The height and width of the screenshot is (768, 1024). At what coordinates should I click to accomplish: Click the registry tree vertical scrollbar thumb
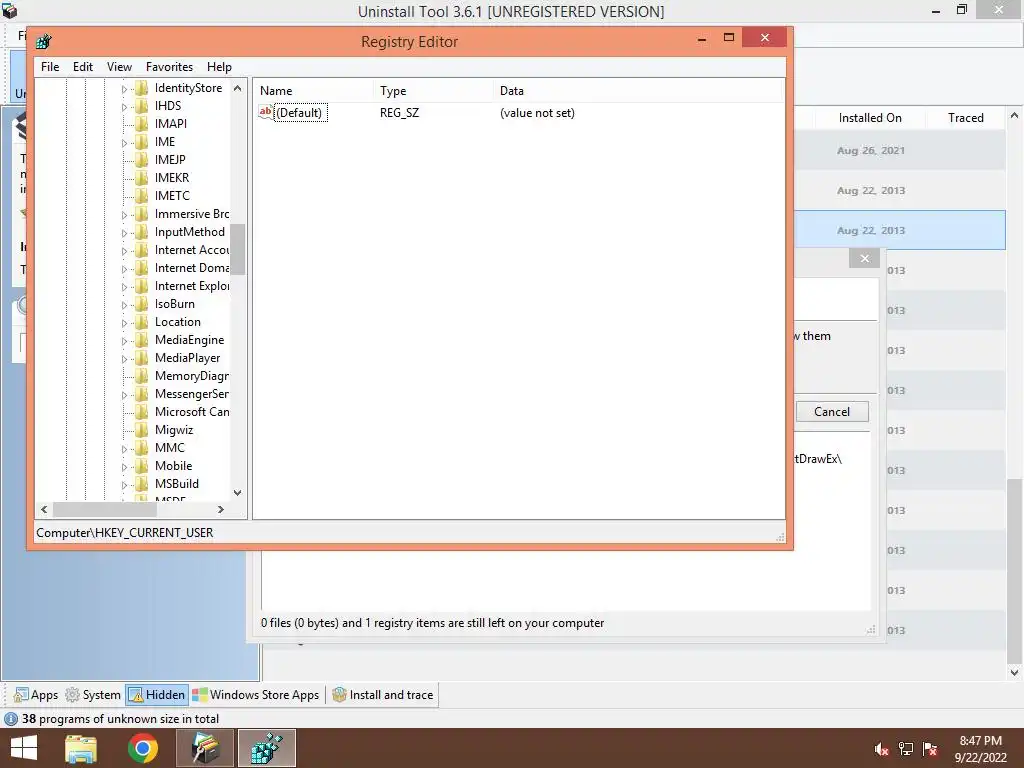click(x=238, y=249)
